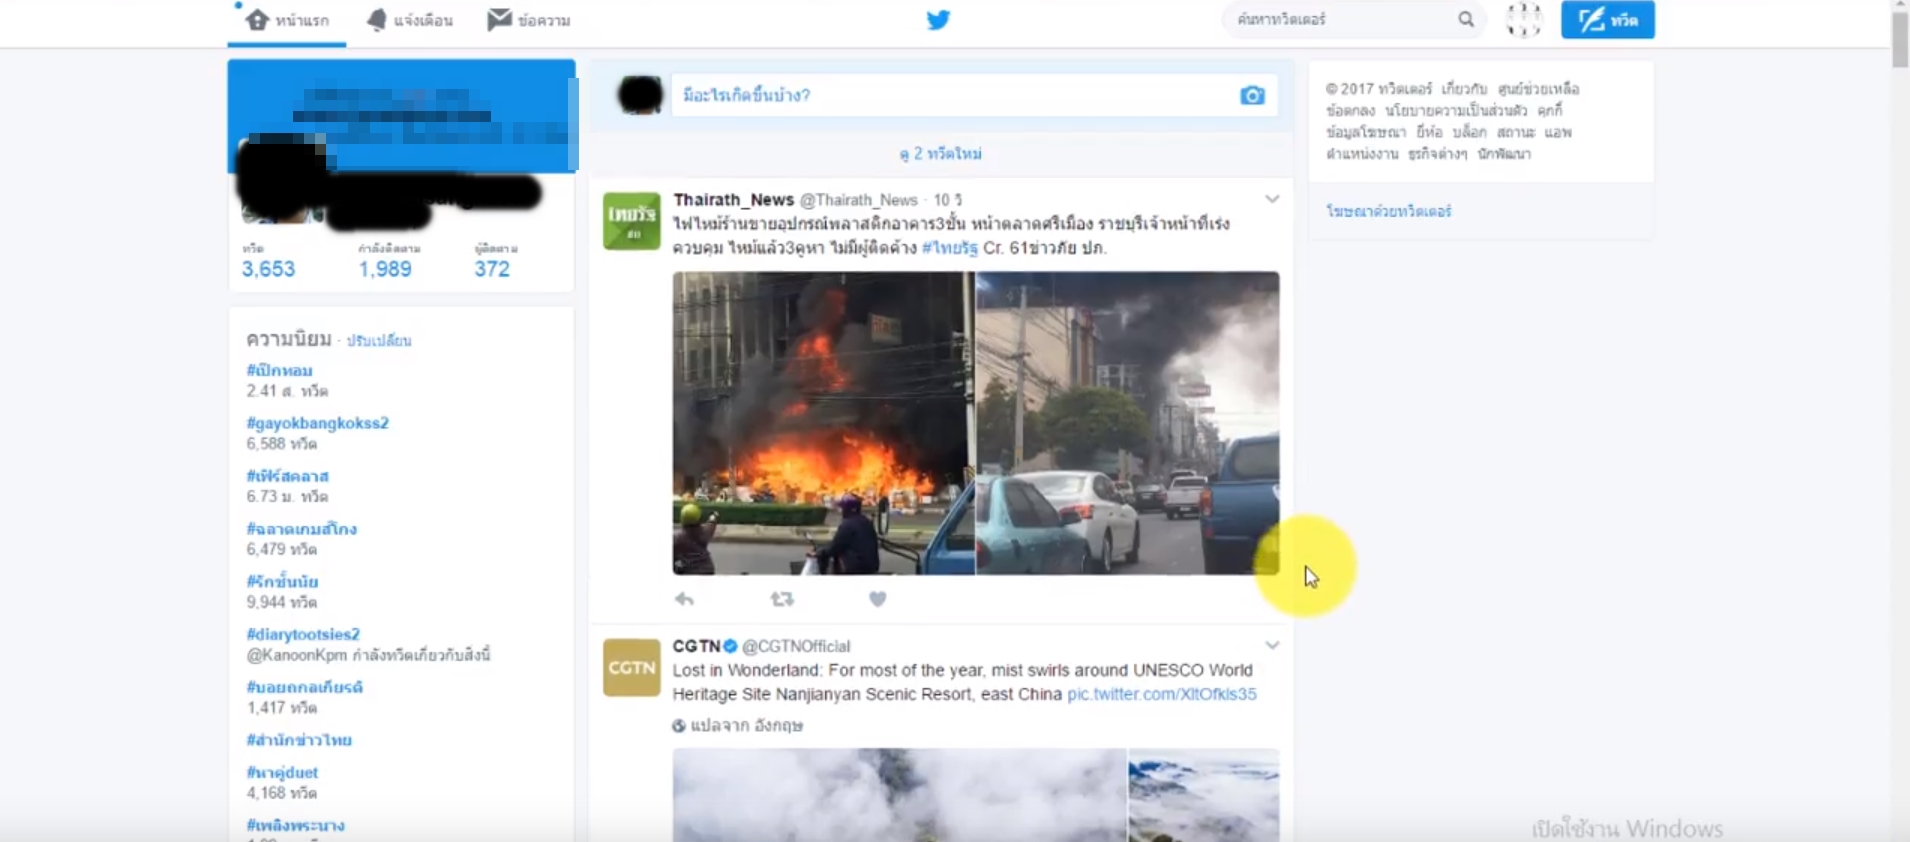Go to the หน้าแรก home tab
This screenshot has height=842, width=1910.
tap(287, 20)
